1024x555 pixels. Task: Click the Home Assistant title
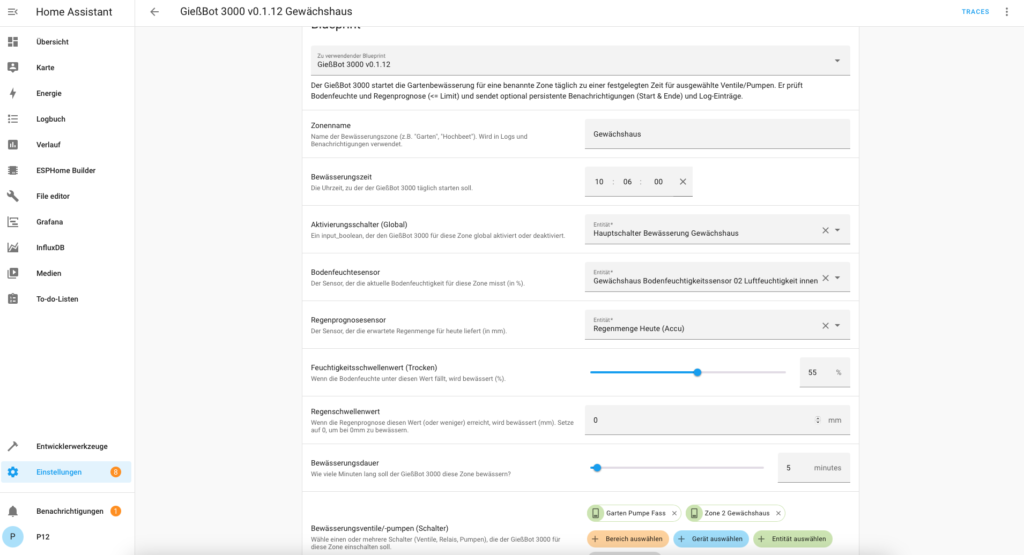[x=74, y=12]
